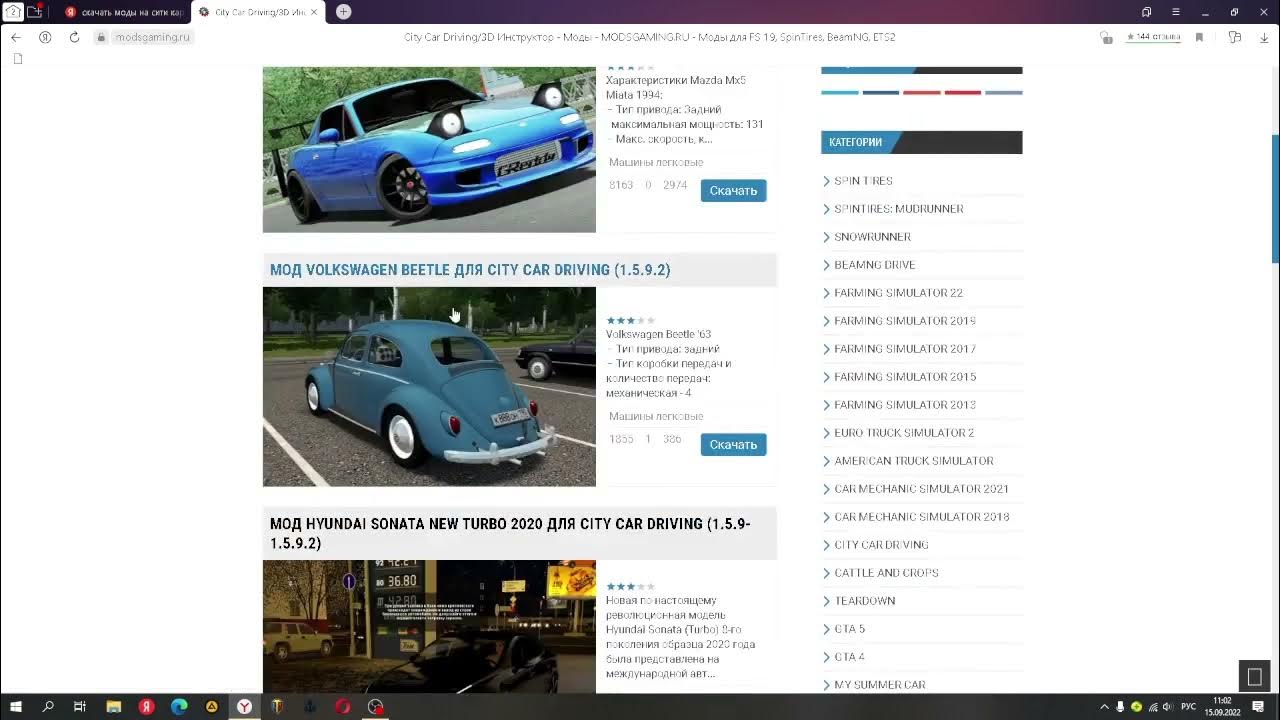Open the browser downloads arrow icon
Viewport: 1280px width, 720px height.
1264,37
